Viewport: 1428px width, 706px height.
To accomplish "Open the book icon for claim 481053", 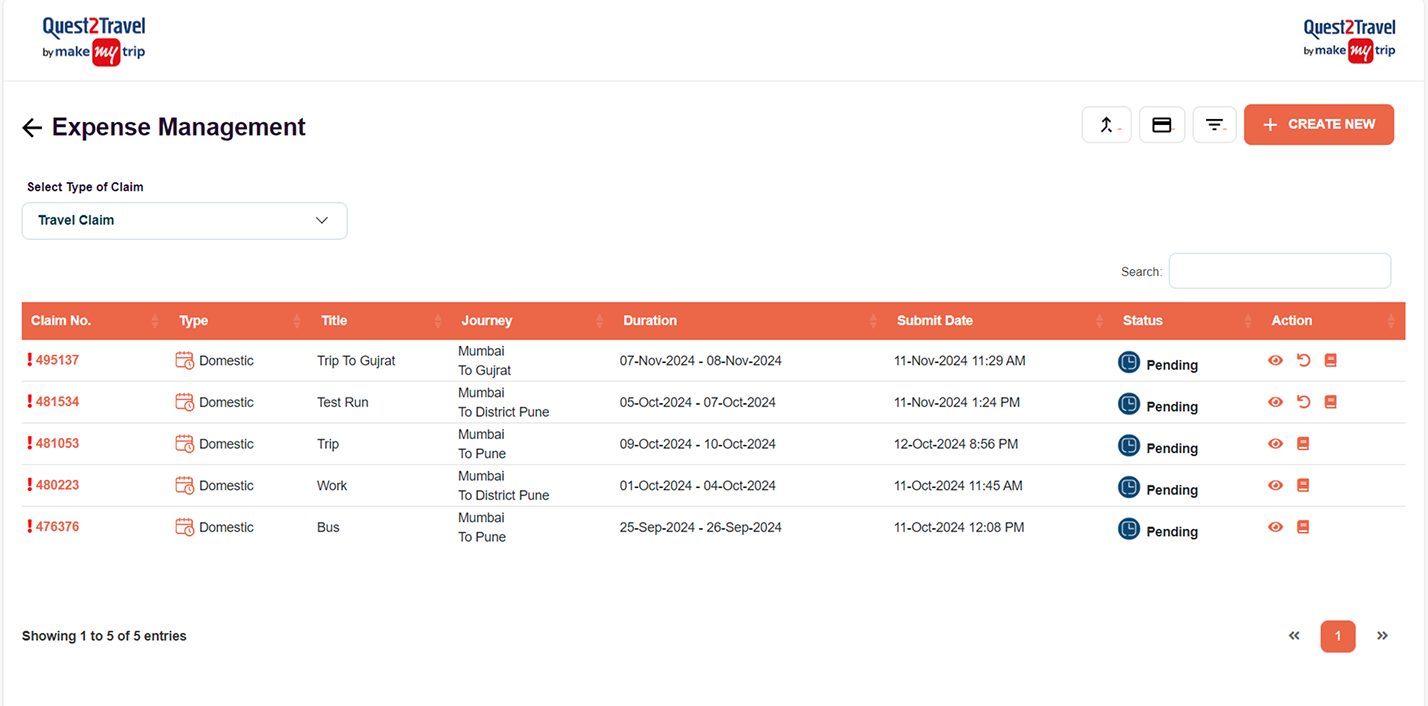I will click(1303, 444).
